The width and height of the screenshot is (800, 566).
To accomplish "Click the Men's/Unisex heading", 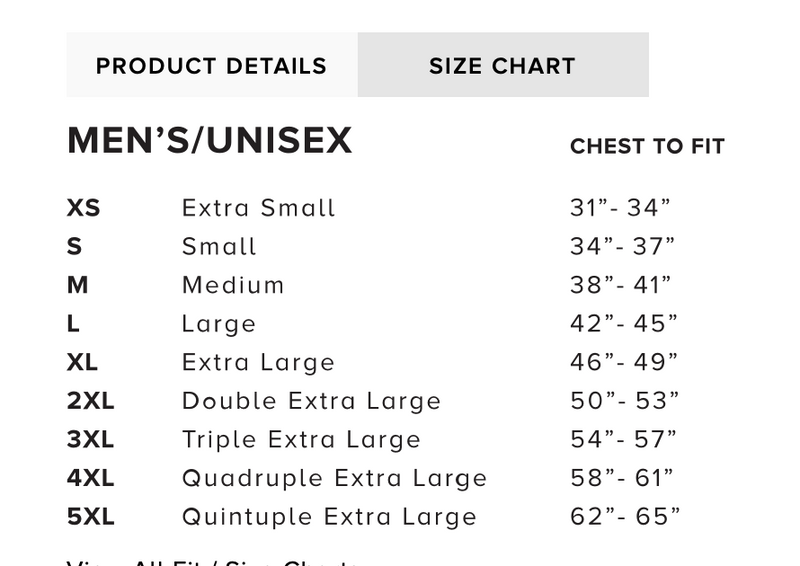I will coord(209,141).
